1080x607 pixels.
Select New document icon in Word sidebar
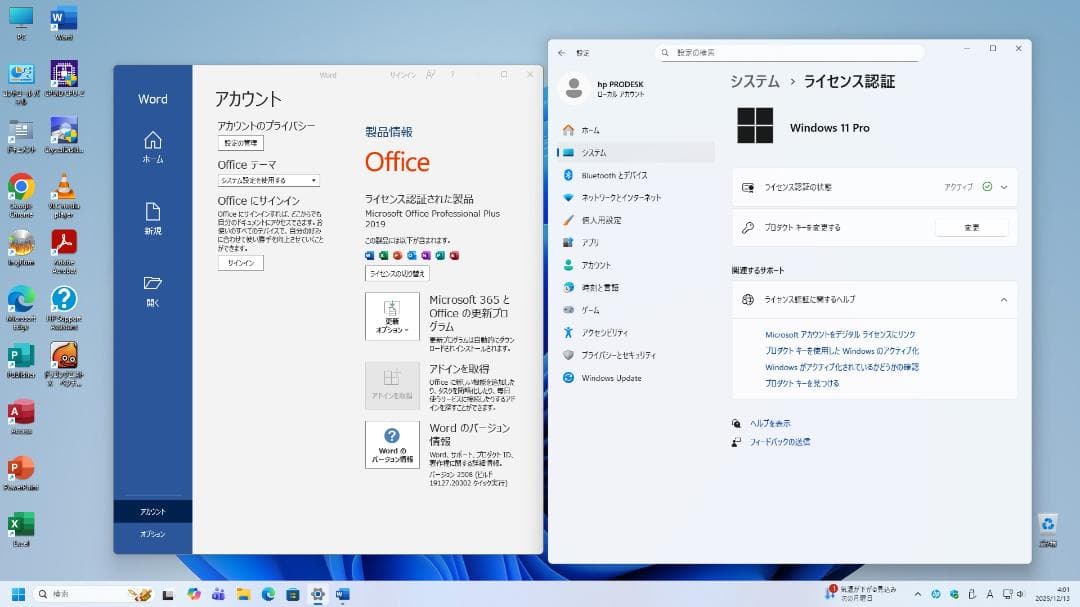tap(152, 218)
